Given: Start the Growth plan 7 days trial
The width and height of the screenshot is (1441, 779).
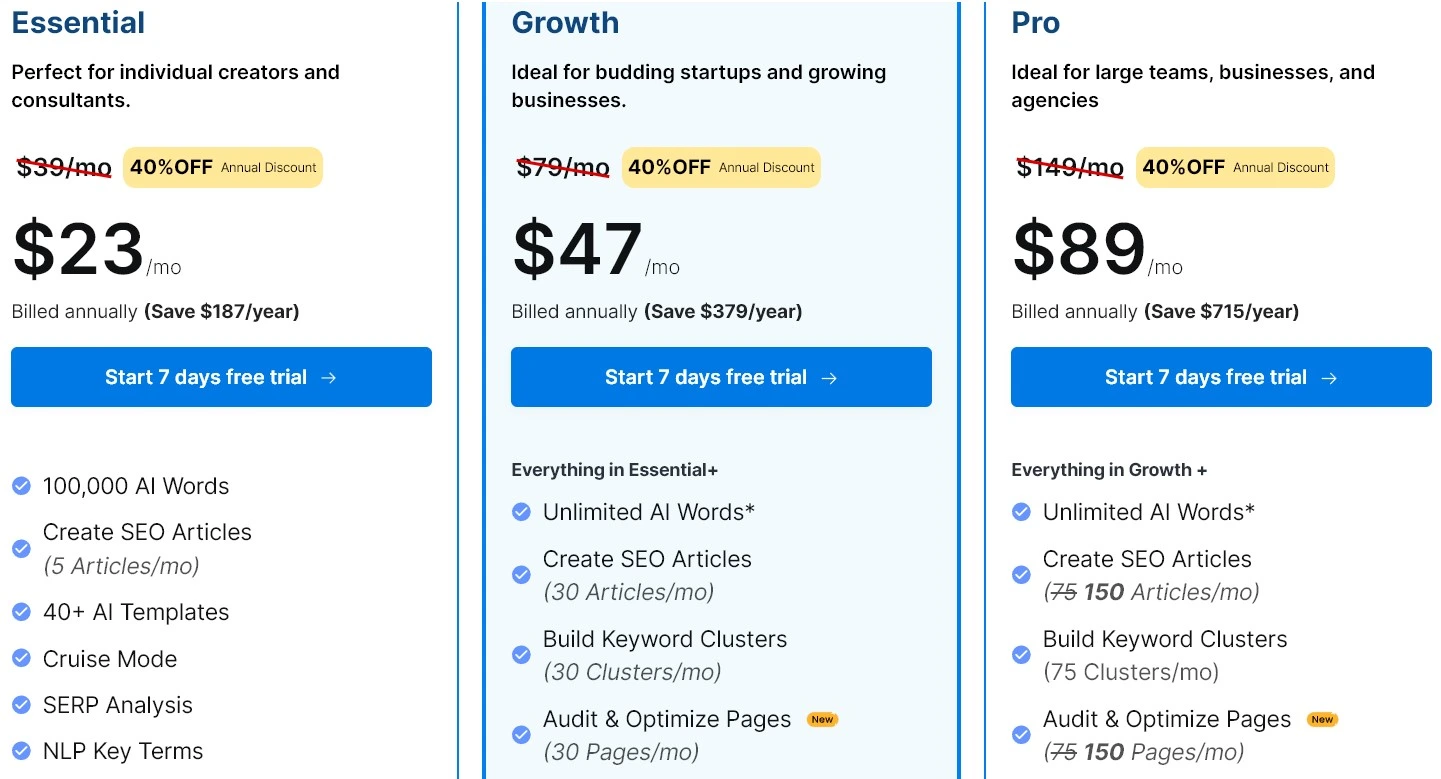Looking at the screenshot, I should [x=721, y=377].
